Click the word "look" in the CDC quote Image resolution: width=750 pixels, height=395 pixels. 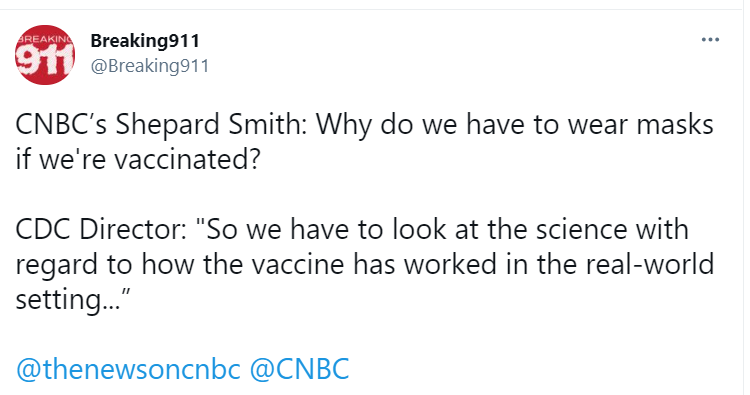(419, 229)
